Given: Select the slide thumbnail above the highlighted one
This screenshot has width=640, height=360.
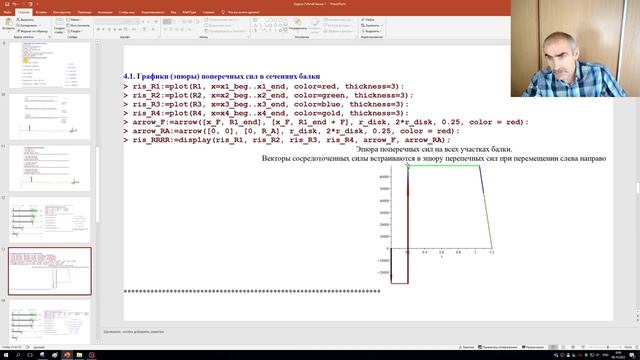Looking at the screenshot, I should point(50,220).
